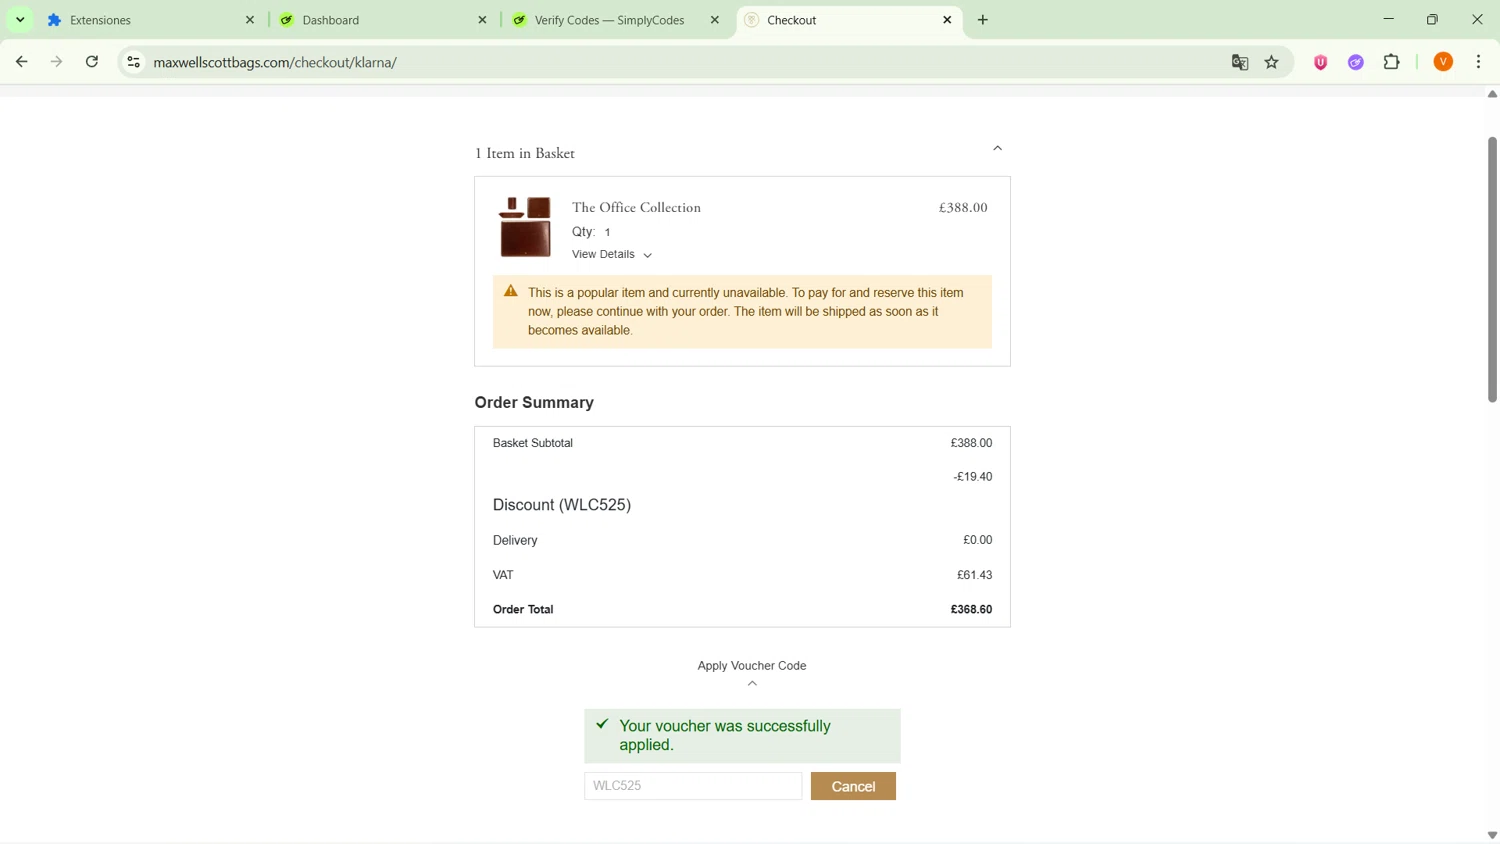Open the Chrome profile avatar
This screenshot has width=1500, height=844.
pyautogui.click(x=1443, y=62)
